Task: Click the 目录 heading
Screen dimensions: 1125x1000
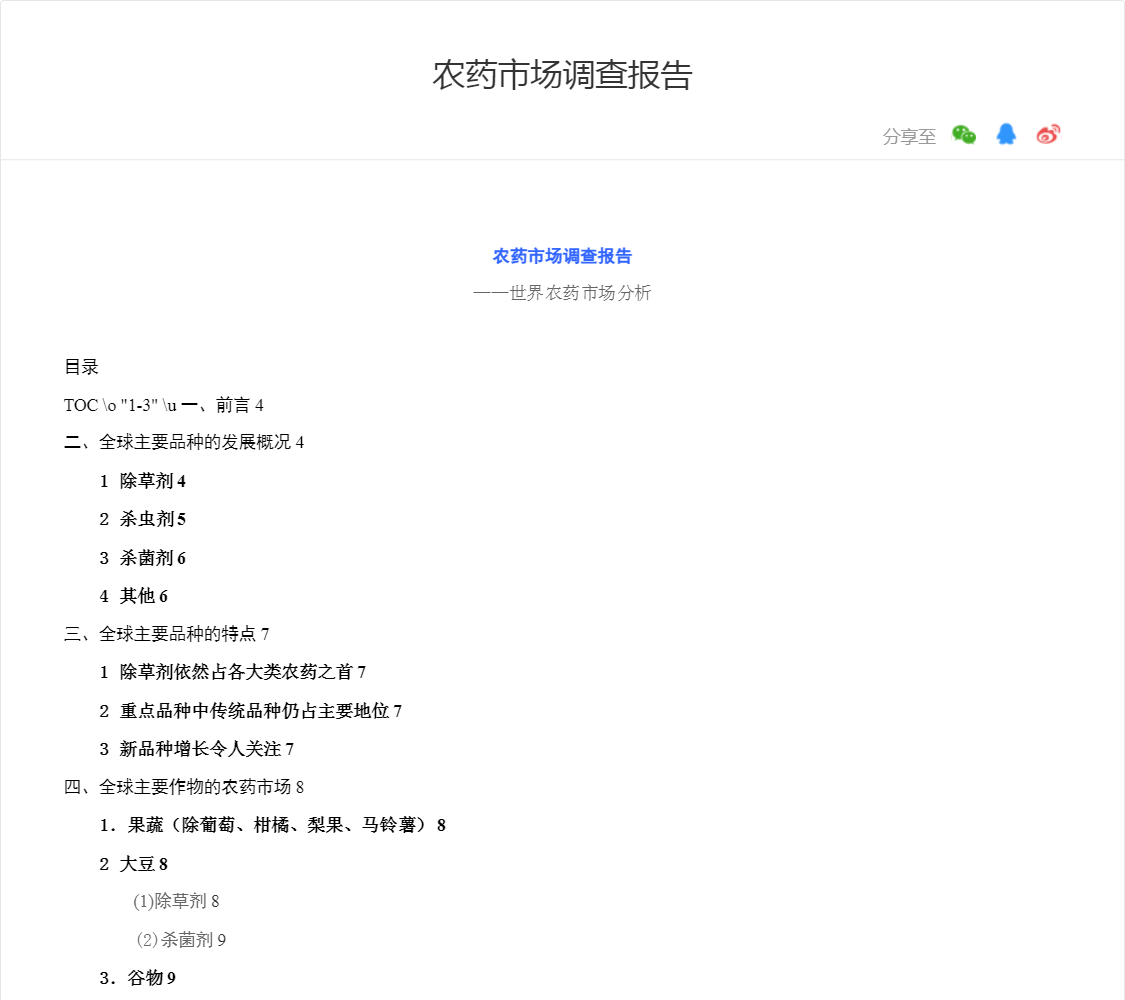Action: click(x=81, y=367)
